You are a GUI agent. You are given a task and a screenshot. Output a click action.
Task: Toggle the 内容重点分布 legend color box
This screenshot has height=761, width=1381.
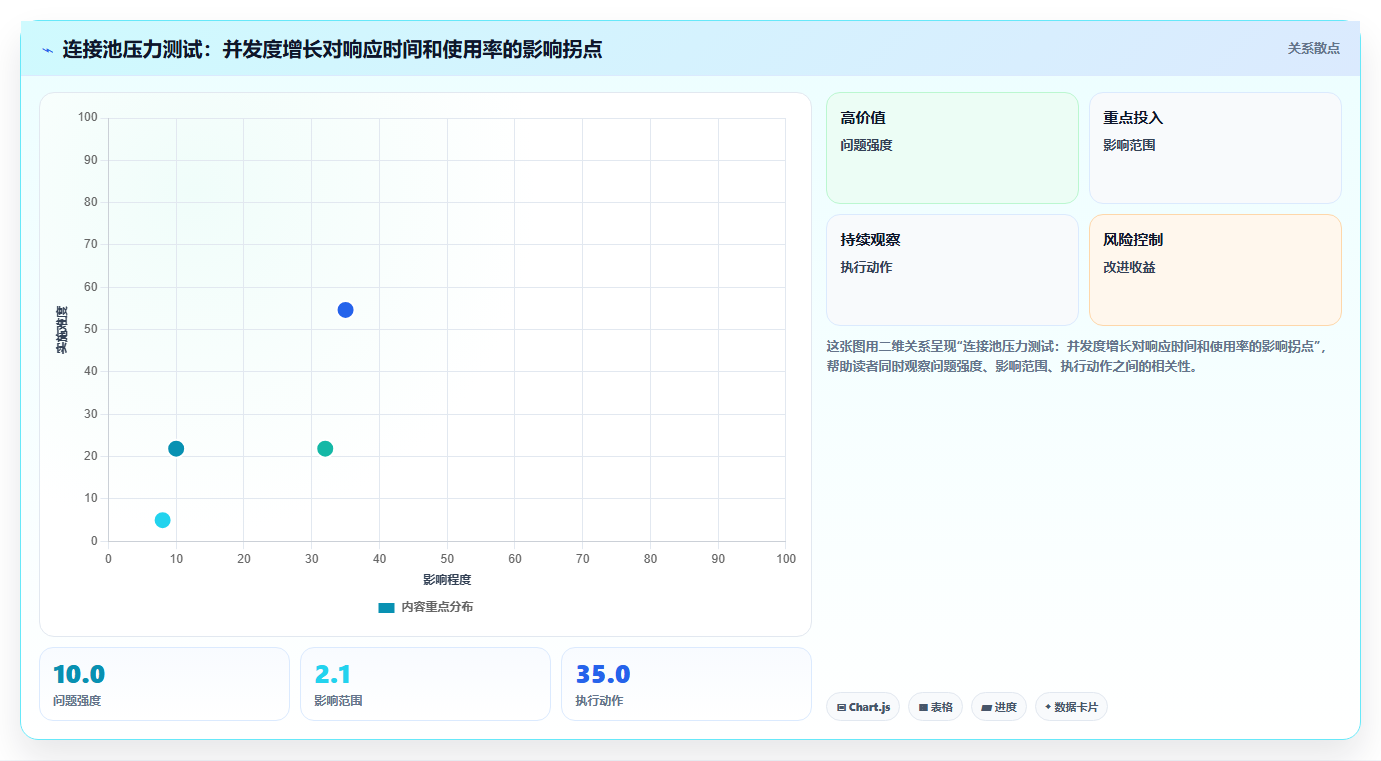(386, 607)
